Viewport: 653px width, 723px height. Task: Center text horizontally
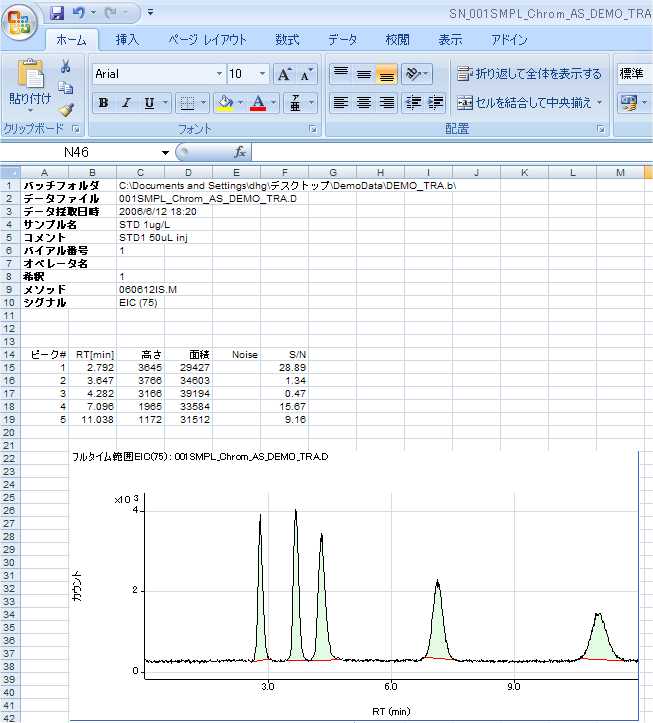(x=363, y=103)
